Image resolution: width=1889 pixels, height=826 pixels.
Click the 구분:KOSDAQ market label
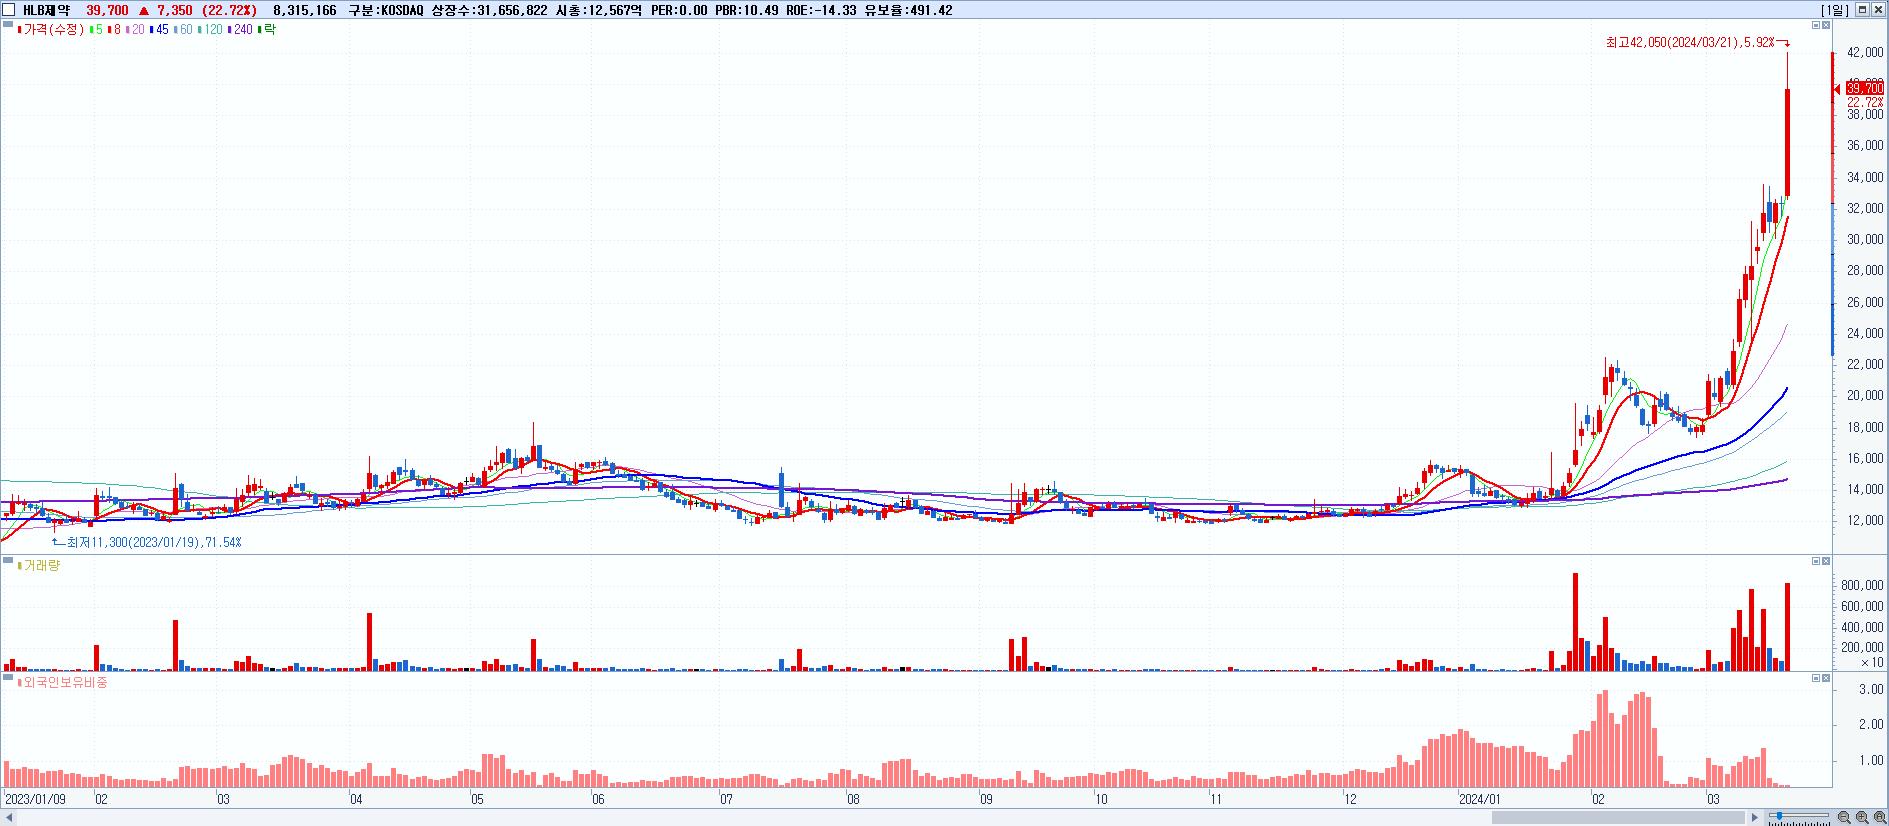pos(385,10)
